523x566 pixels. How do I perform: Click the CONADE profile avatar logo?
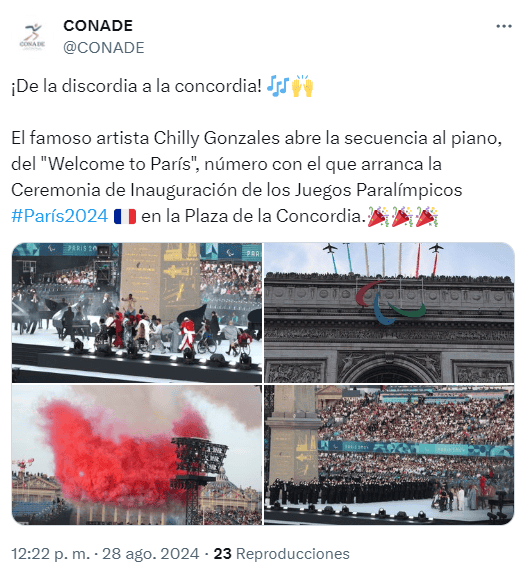point(32,36)
